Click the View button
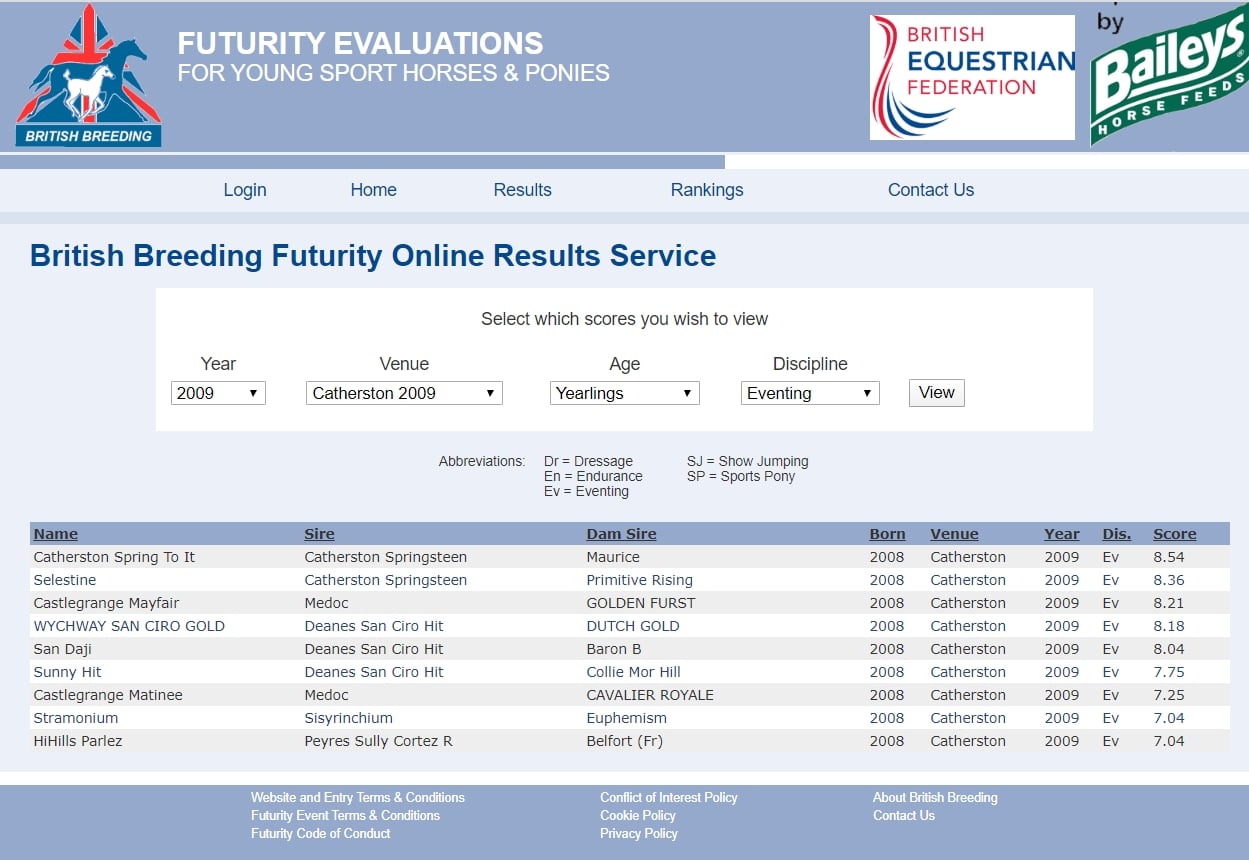The height and width of the screenshot is (860, 1249). pos(937,393)
